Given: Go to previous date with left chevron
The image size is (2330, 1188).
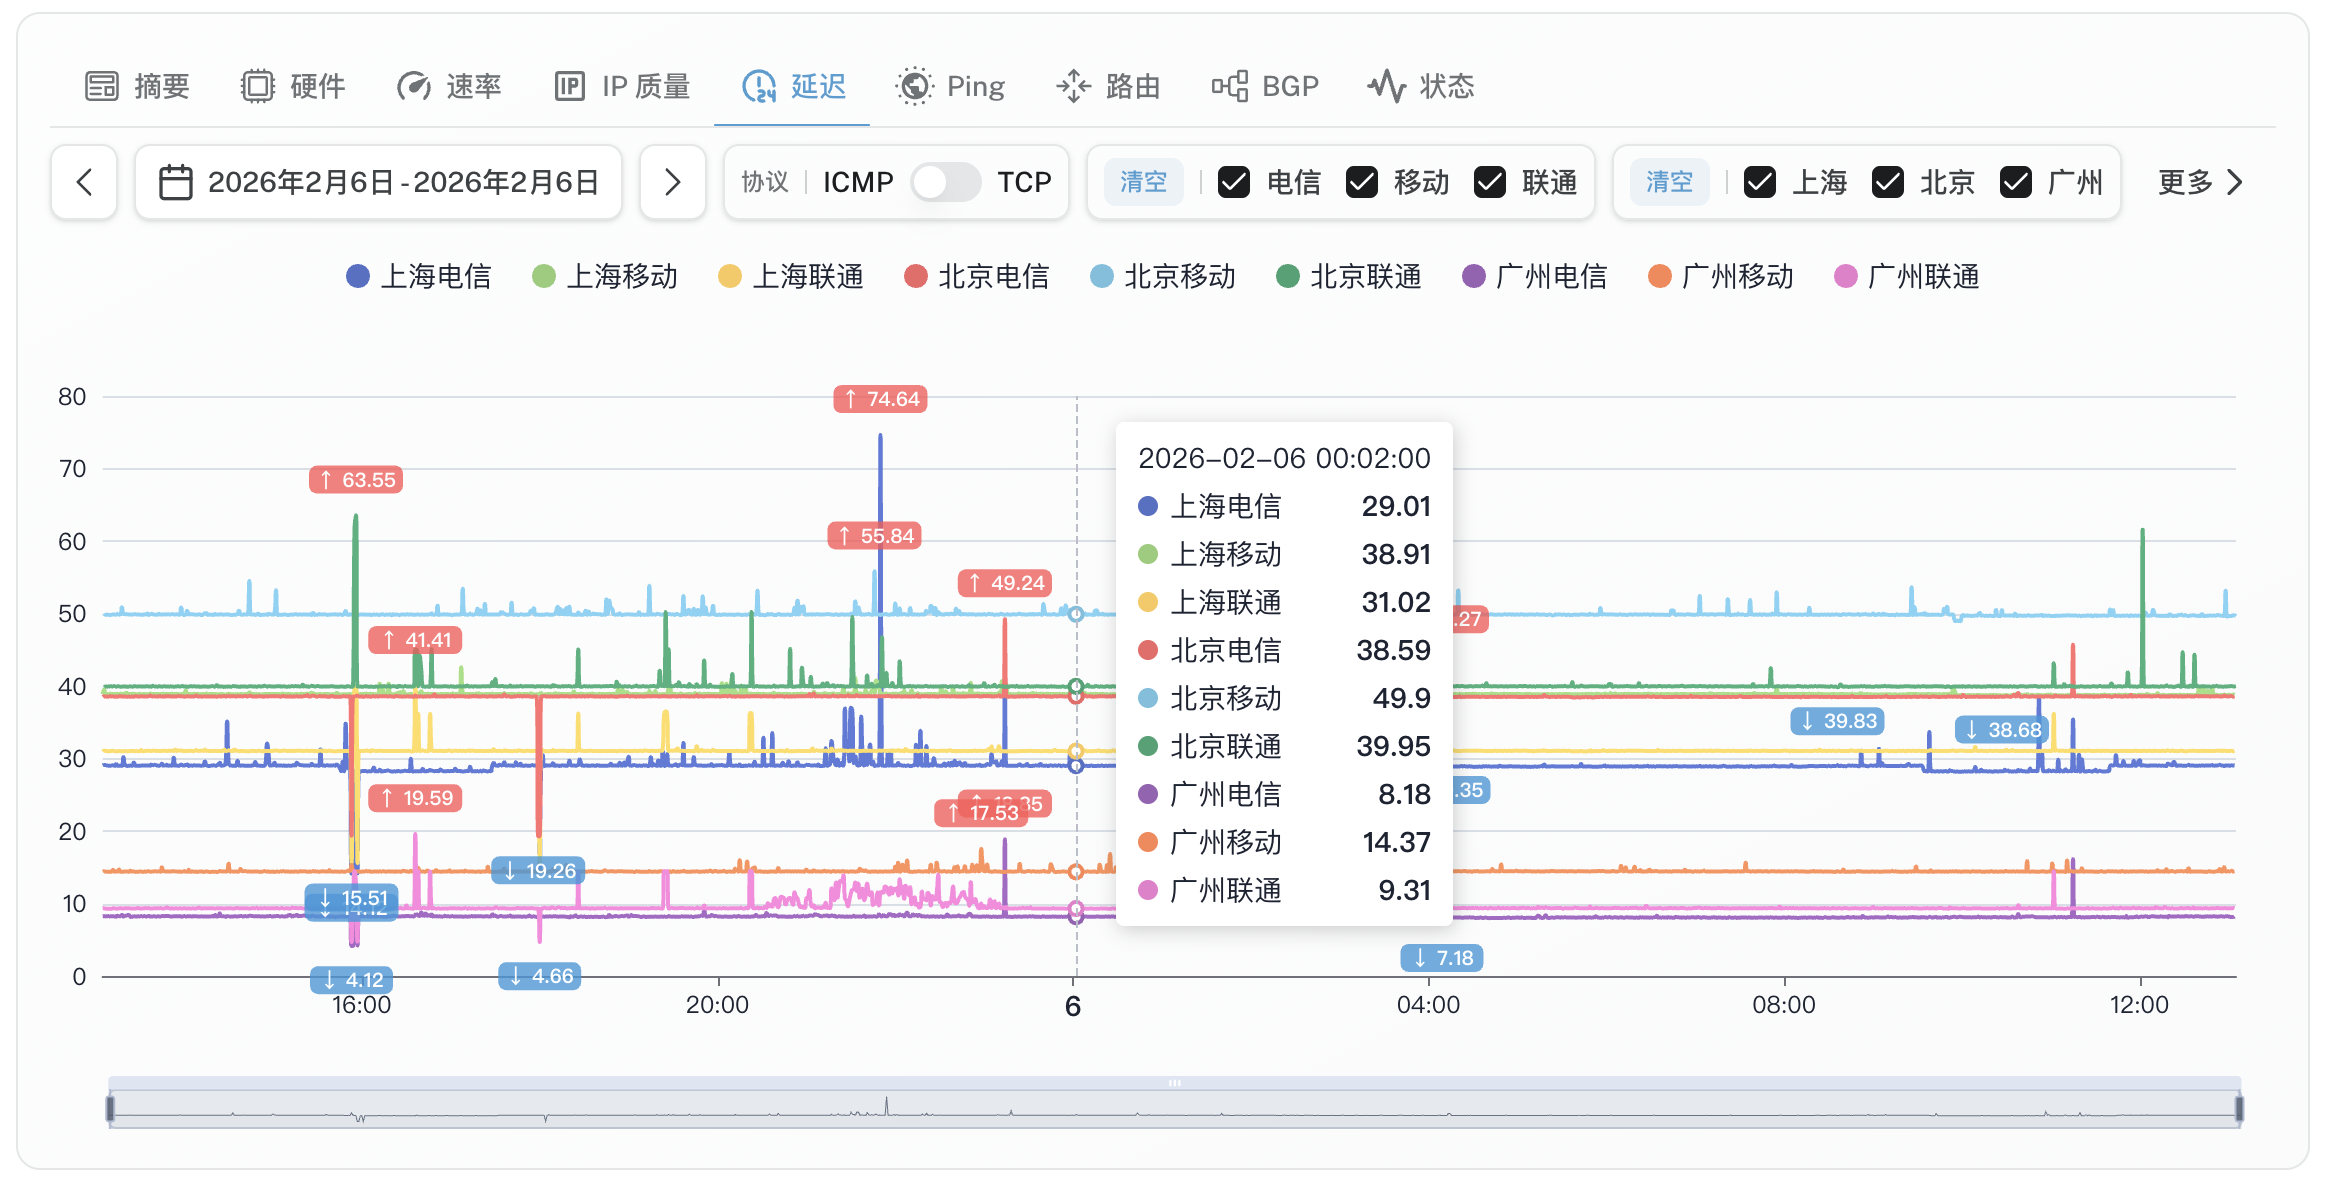Looking at the screenshot, I should pos(83,182).
